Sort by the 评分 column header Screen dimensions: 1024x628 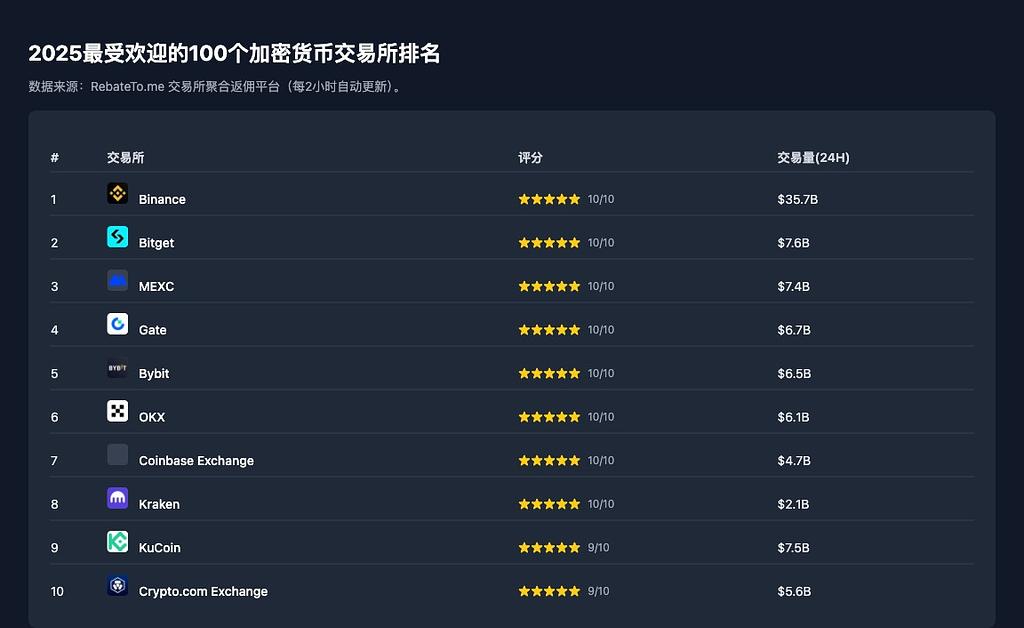pyautogui.click(x=530, y=158)
